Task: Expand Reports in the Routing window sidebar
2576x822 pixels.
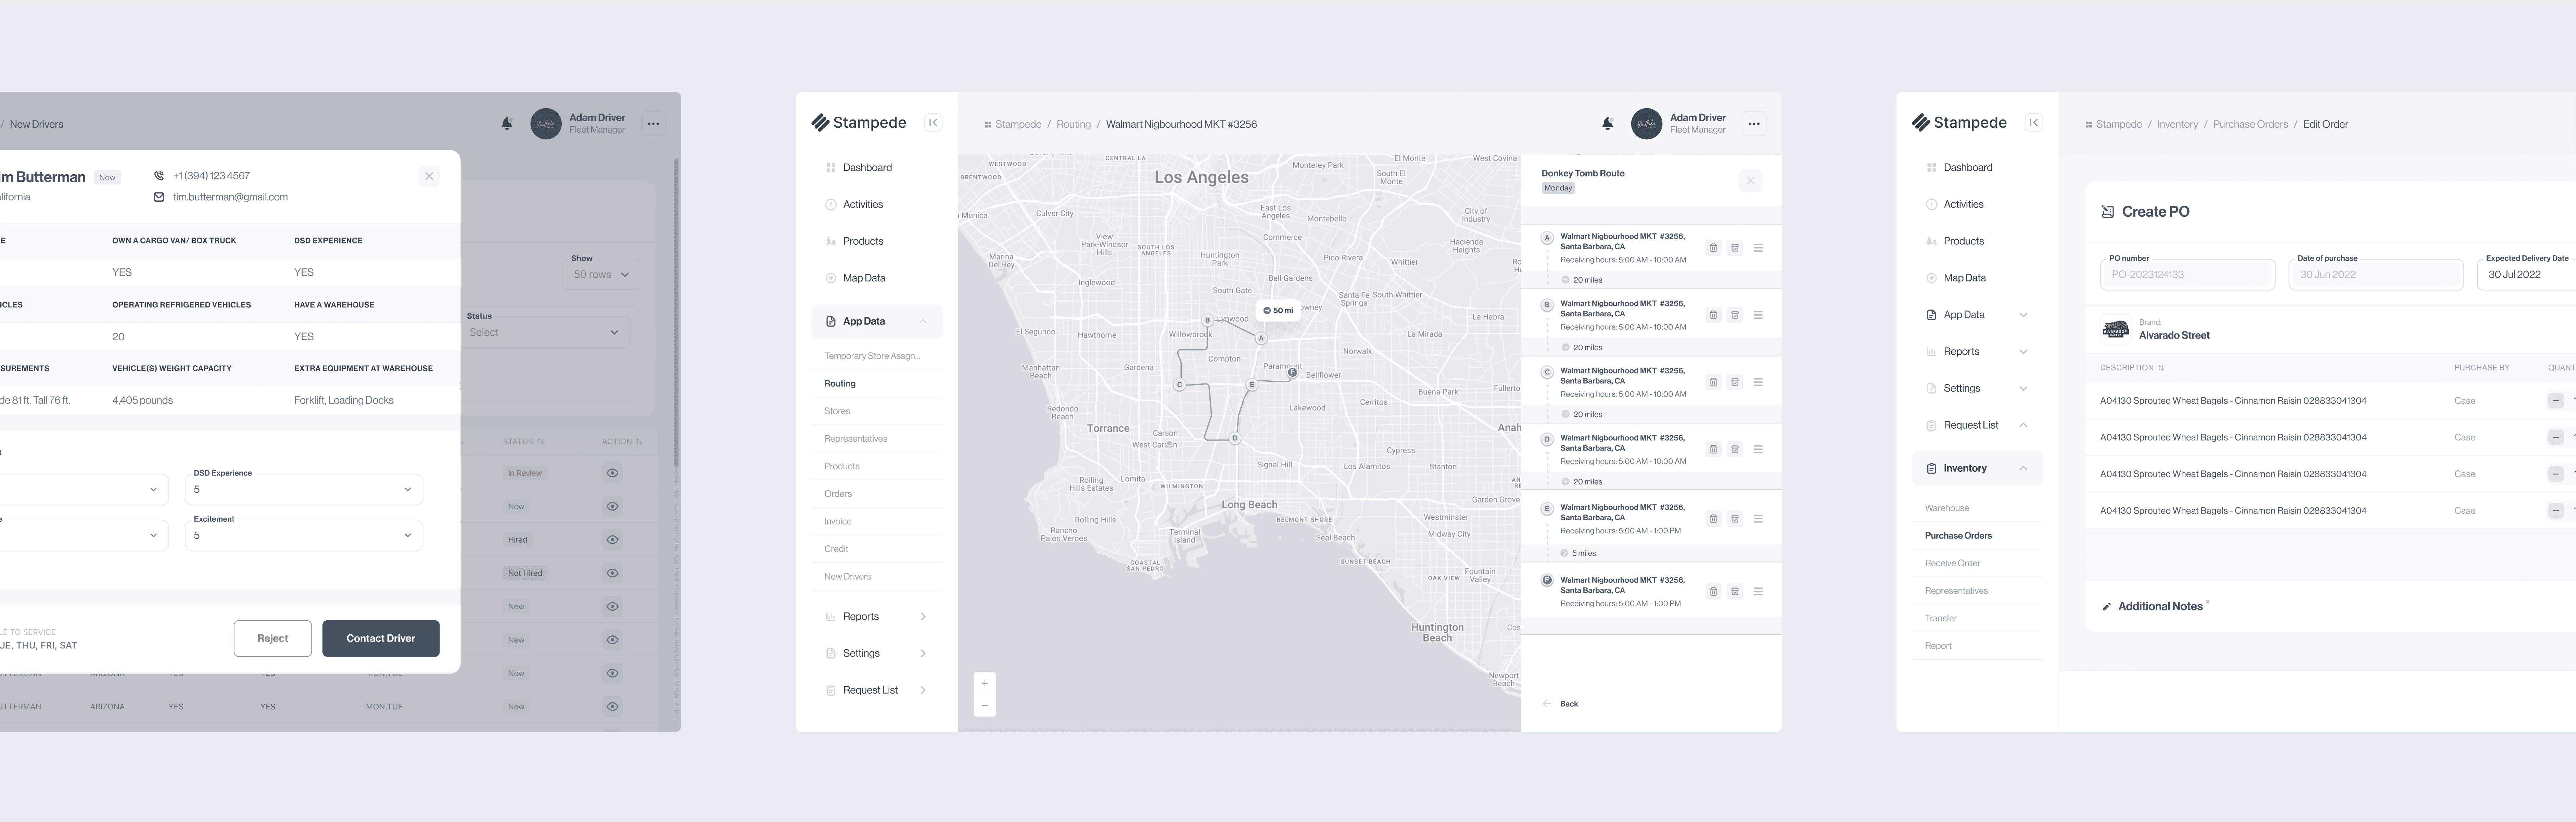Action: pyautogui.click(x=923, y=617)
